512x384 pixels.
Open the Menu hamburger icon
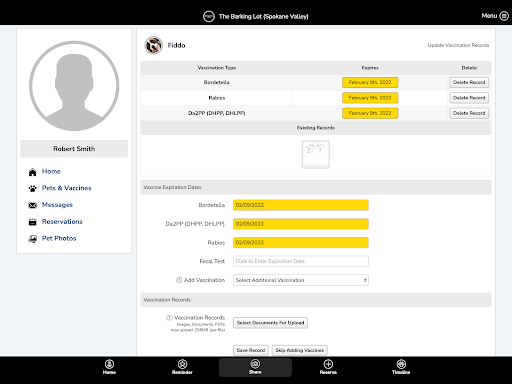click(504, 16)
